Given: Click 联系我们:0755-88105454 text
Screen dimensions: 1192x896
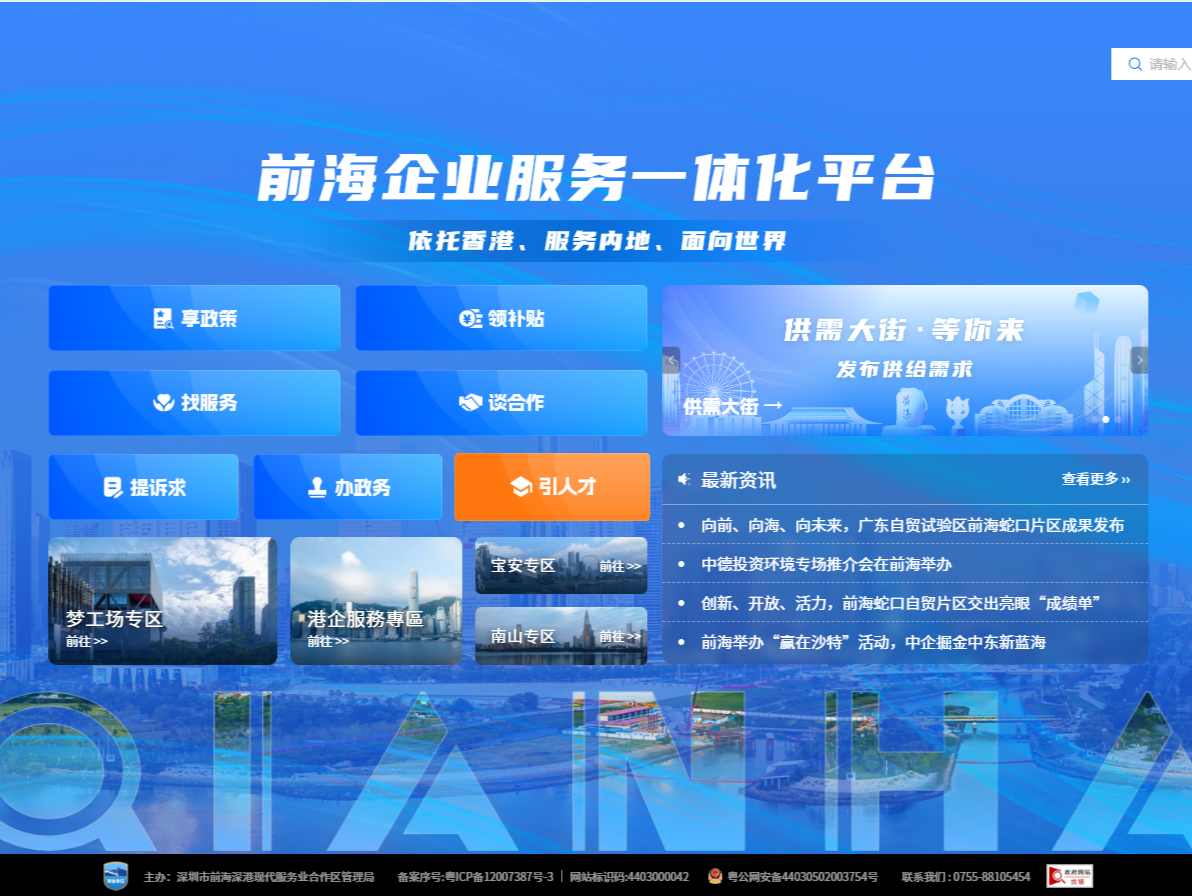Looking at the screenshot, I should tap(965, 877).
